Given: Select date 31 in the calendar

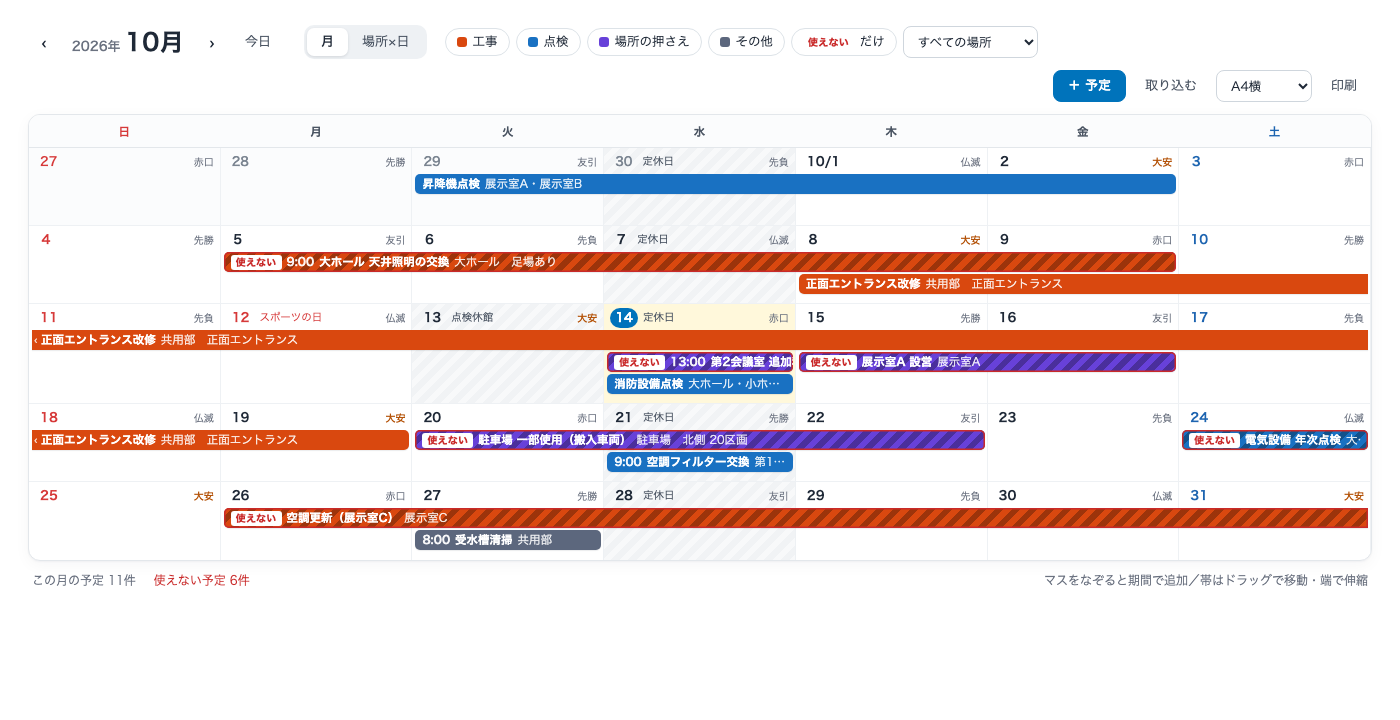Looking at the screenshot, I should 1199,496.
